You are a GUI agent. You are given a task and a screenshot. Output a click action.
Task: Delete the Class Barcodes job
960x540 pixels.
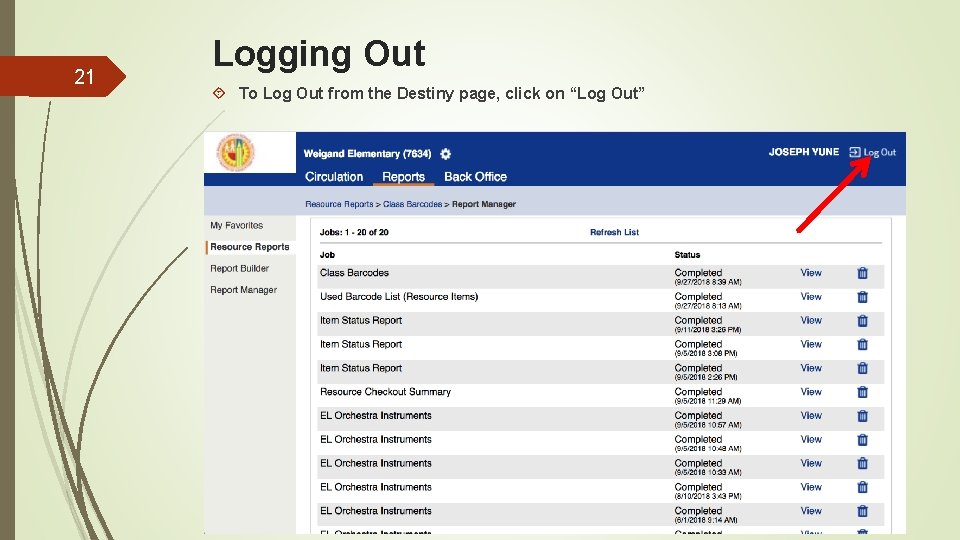coord(863,273)
